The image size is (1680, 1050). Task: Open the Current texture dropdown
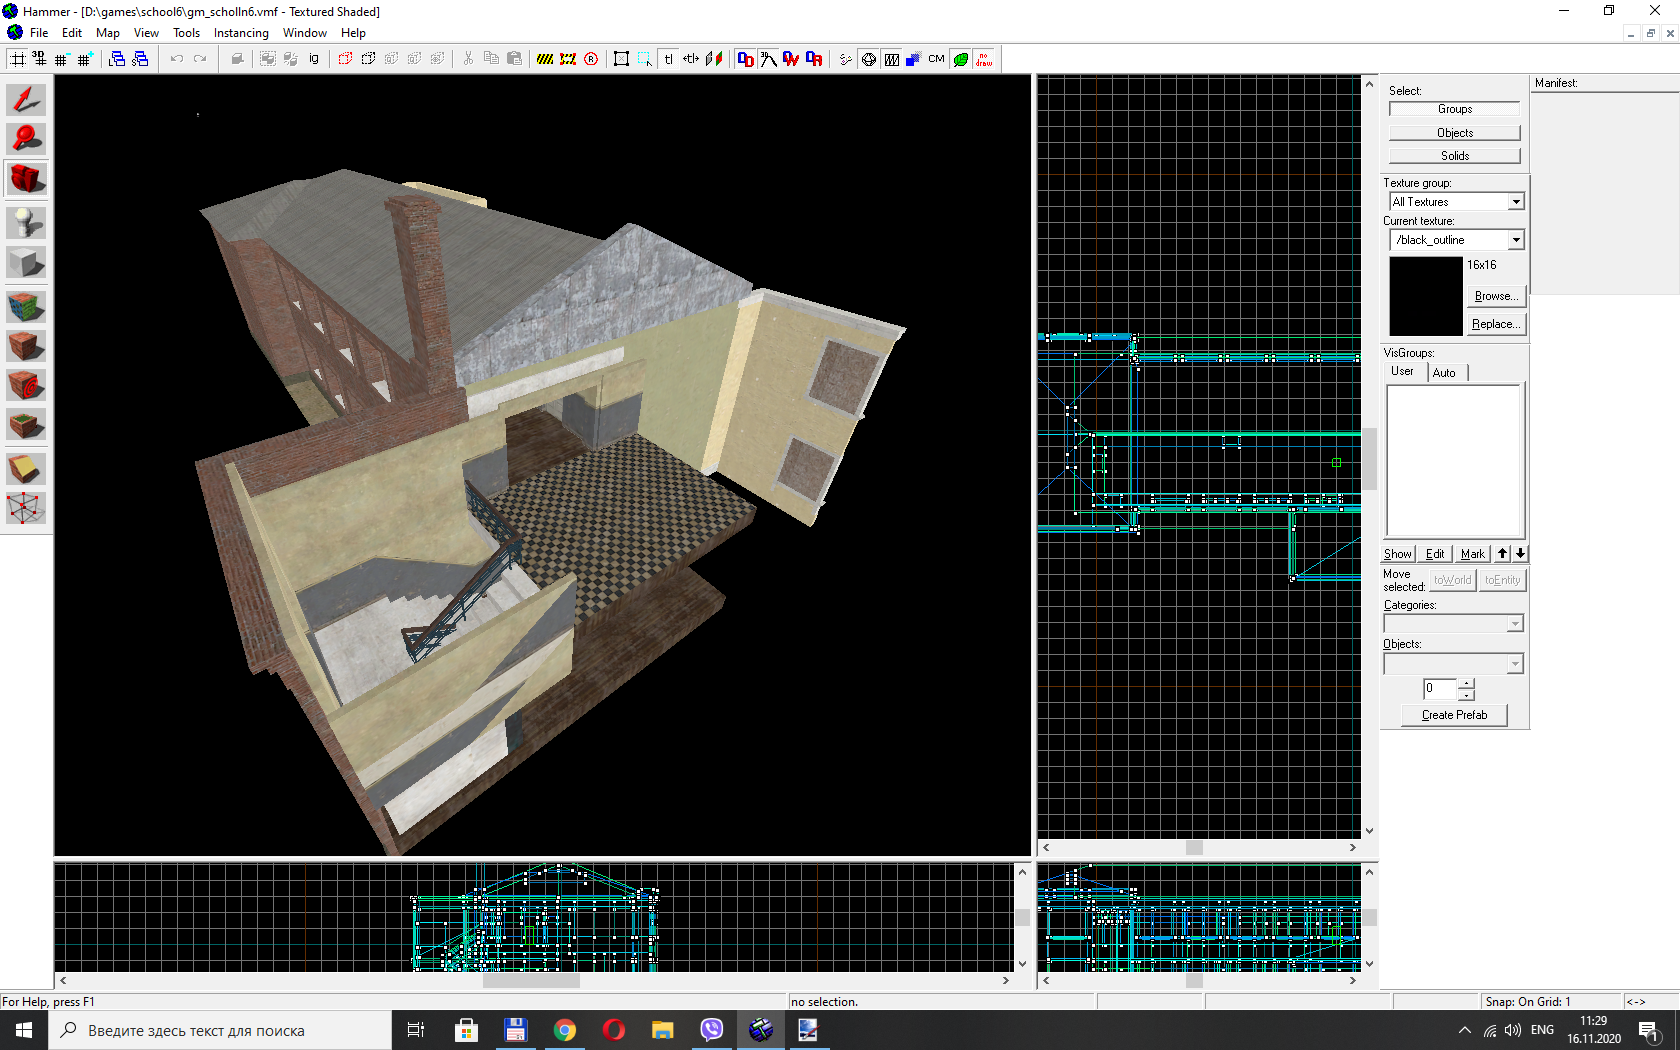tap(1516, 240)
